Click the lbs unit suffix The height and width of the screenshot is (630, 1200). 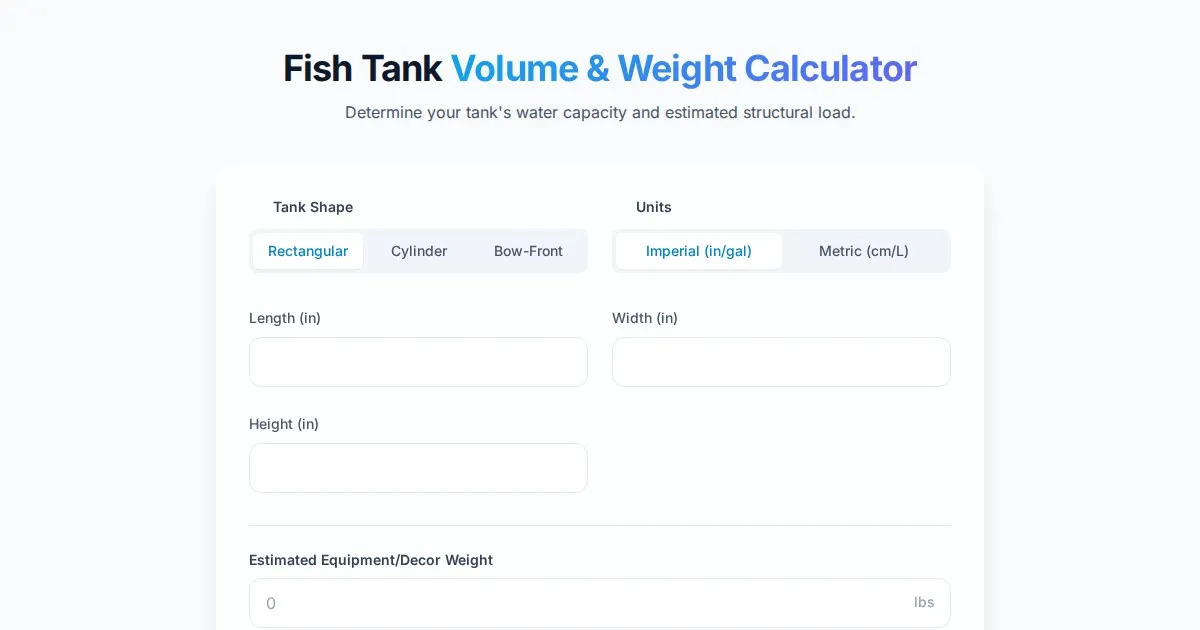tap(924, 602)
